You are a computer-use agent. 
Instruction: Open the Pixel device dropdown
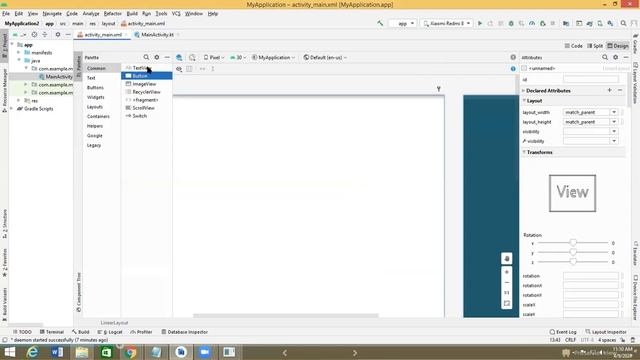(x=214, y=58)
